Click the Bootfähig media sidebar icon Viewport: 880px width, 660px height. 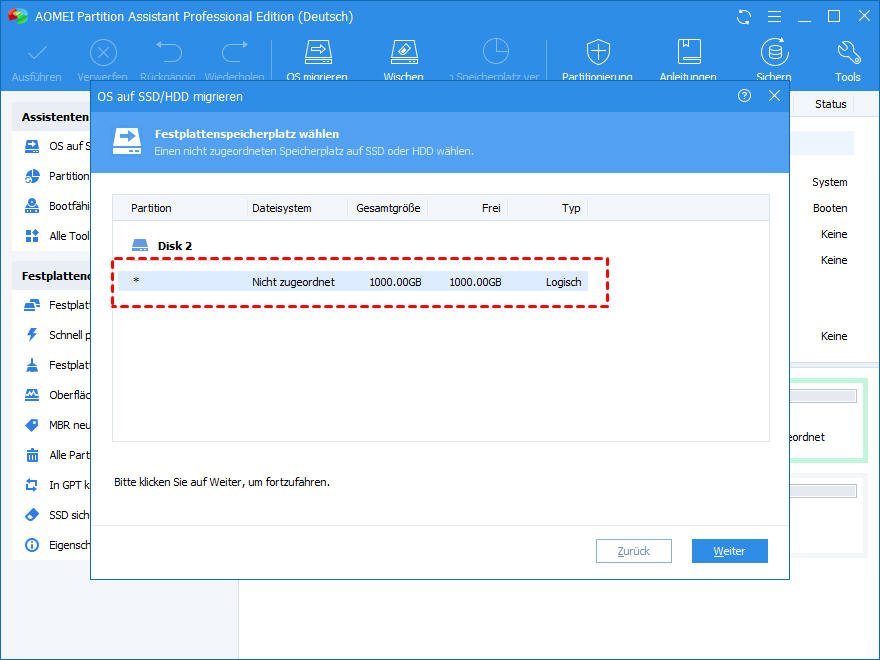tap(32, 206)
